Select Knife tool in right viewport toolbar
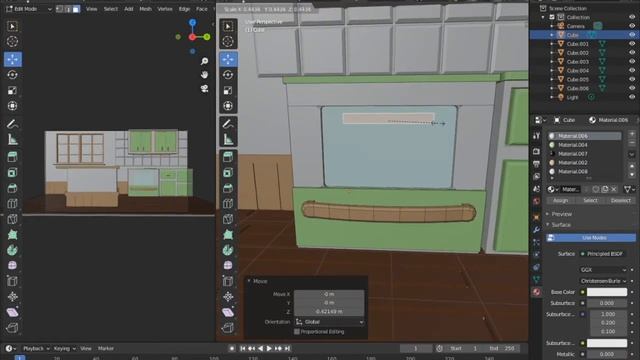Image resolution: width=640 pixels, height=360 pixels. (x=228, y=219)
